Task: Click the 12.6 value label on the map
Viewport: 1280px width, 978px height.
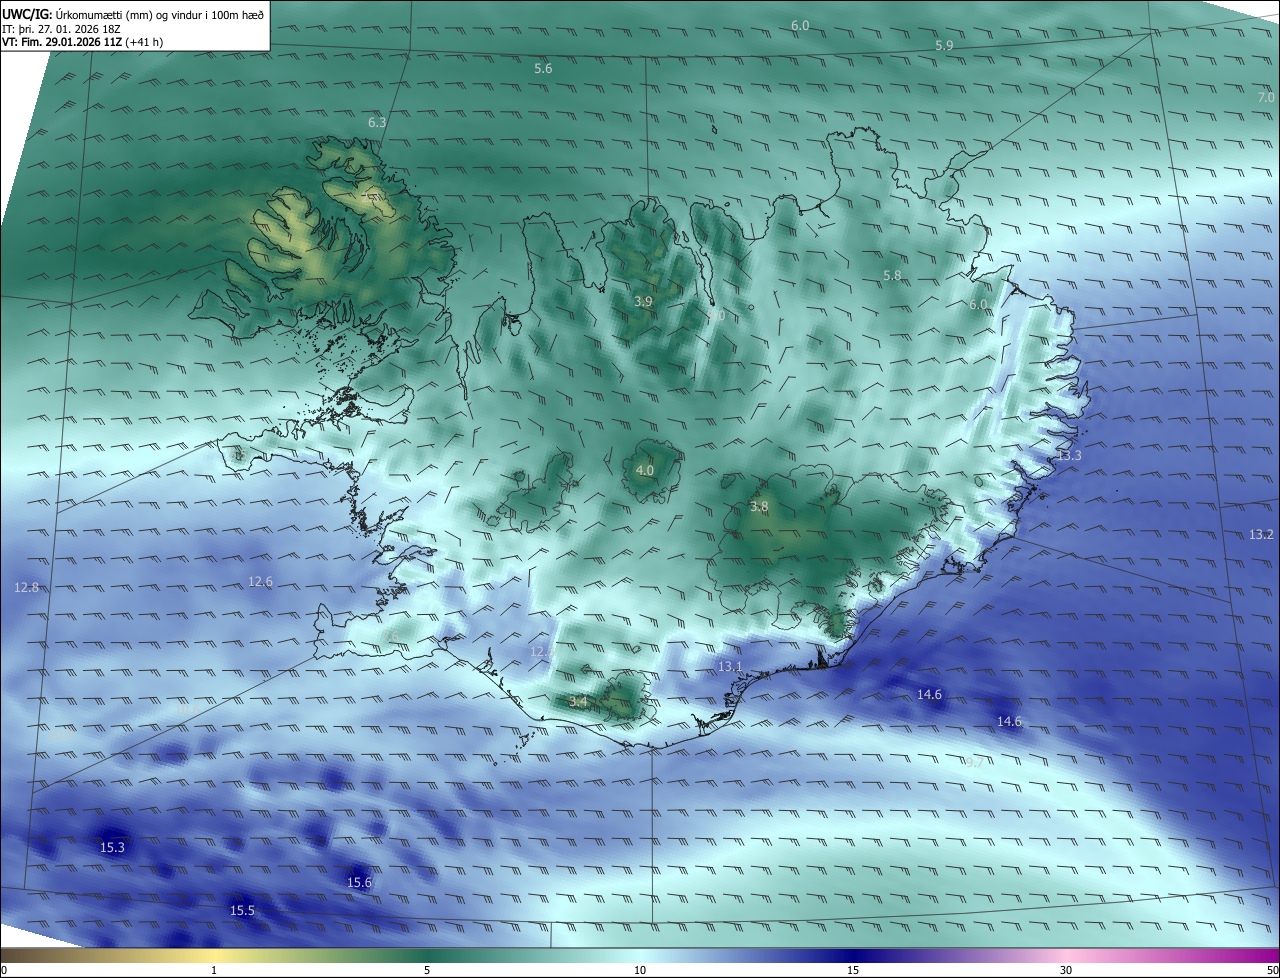Action: pos(260,581)
